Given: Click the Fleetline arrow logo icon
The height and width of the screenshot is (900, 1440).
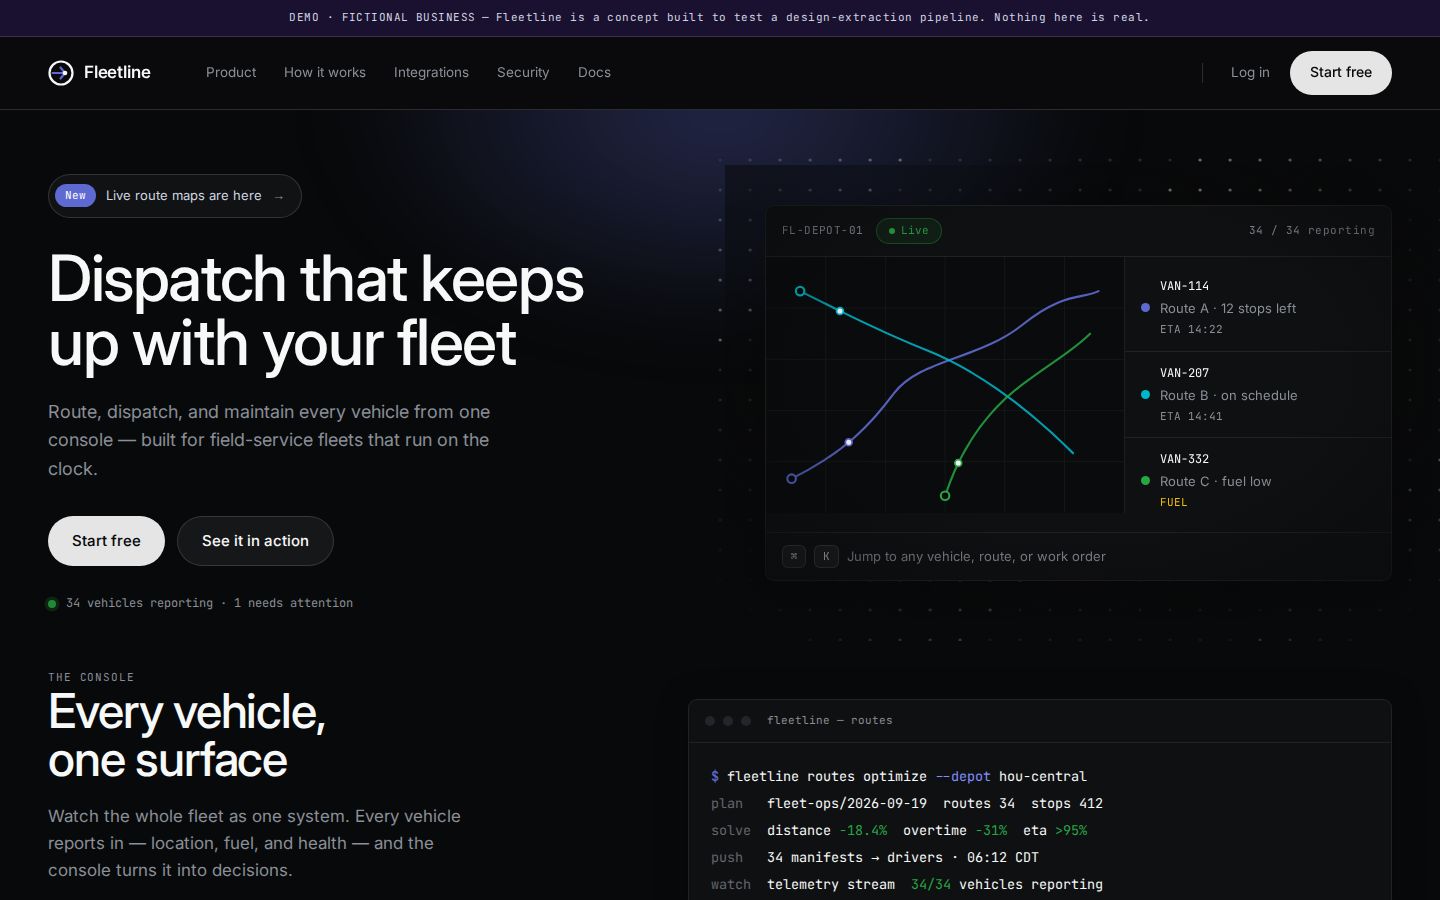Looking at the screenshot, I should [x=61, y=73].
